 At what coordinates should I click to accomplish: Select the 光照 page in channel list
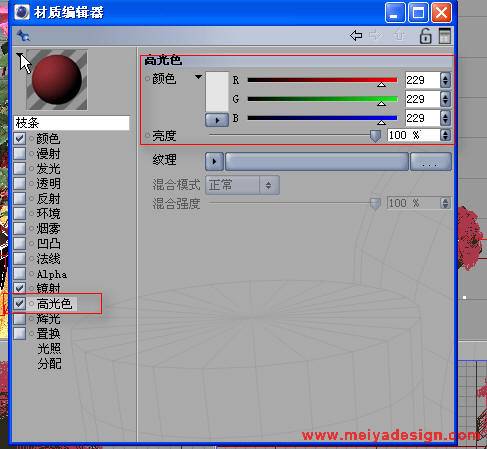pos(49,349)
